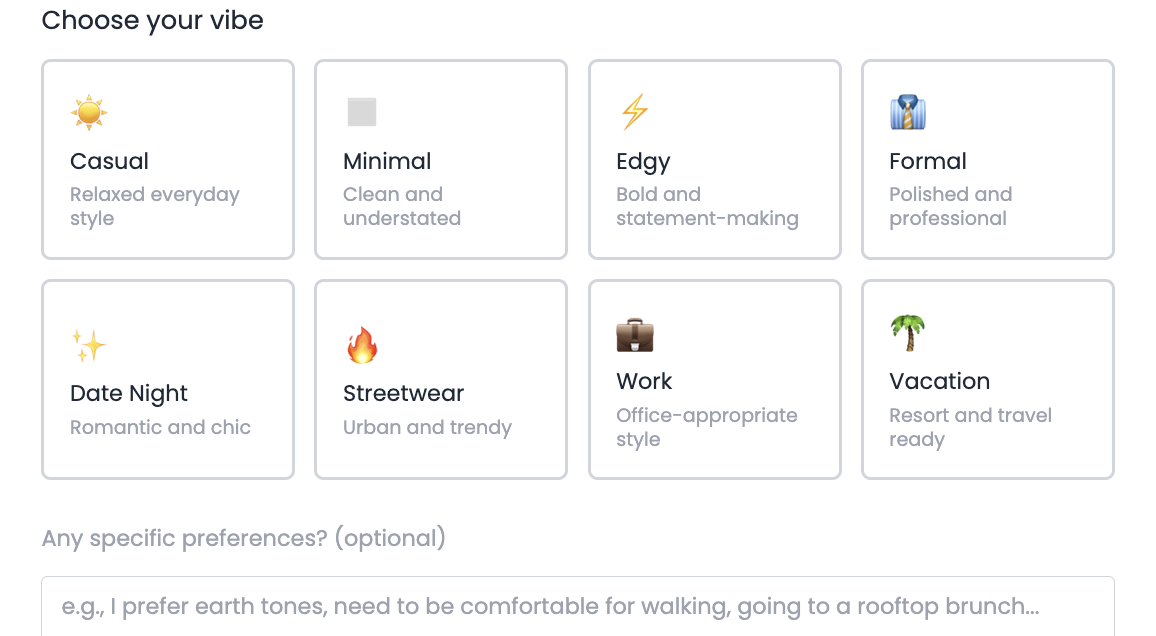
Task: Select the Casual vibe title
Action: point(109,161)
